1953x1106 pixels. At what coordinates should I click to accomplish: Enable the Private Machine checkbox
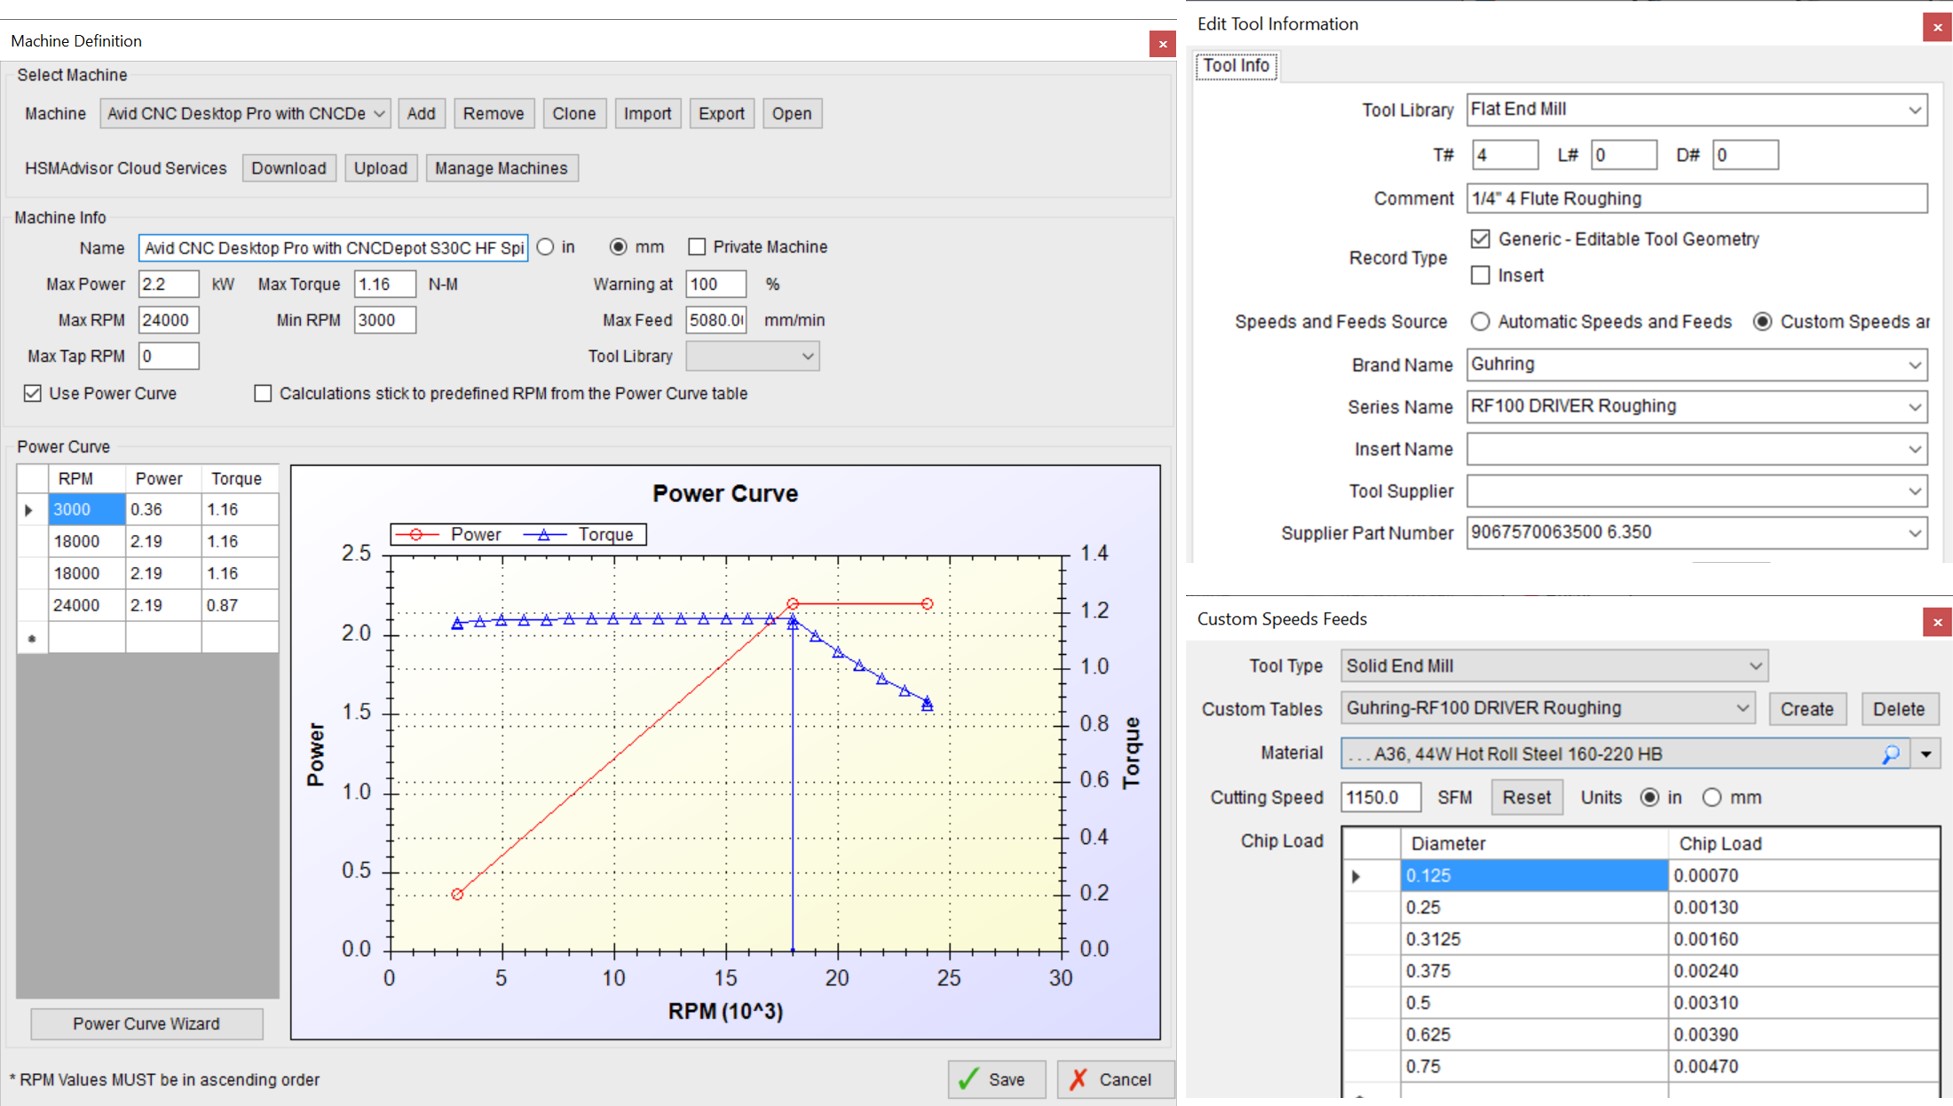click(x=697, y=247)
